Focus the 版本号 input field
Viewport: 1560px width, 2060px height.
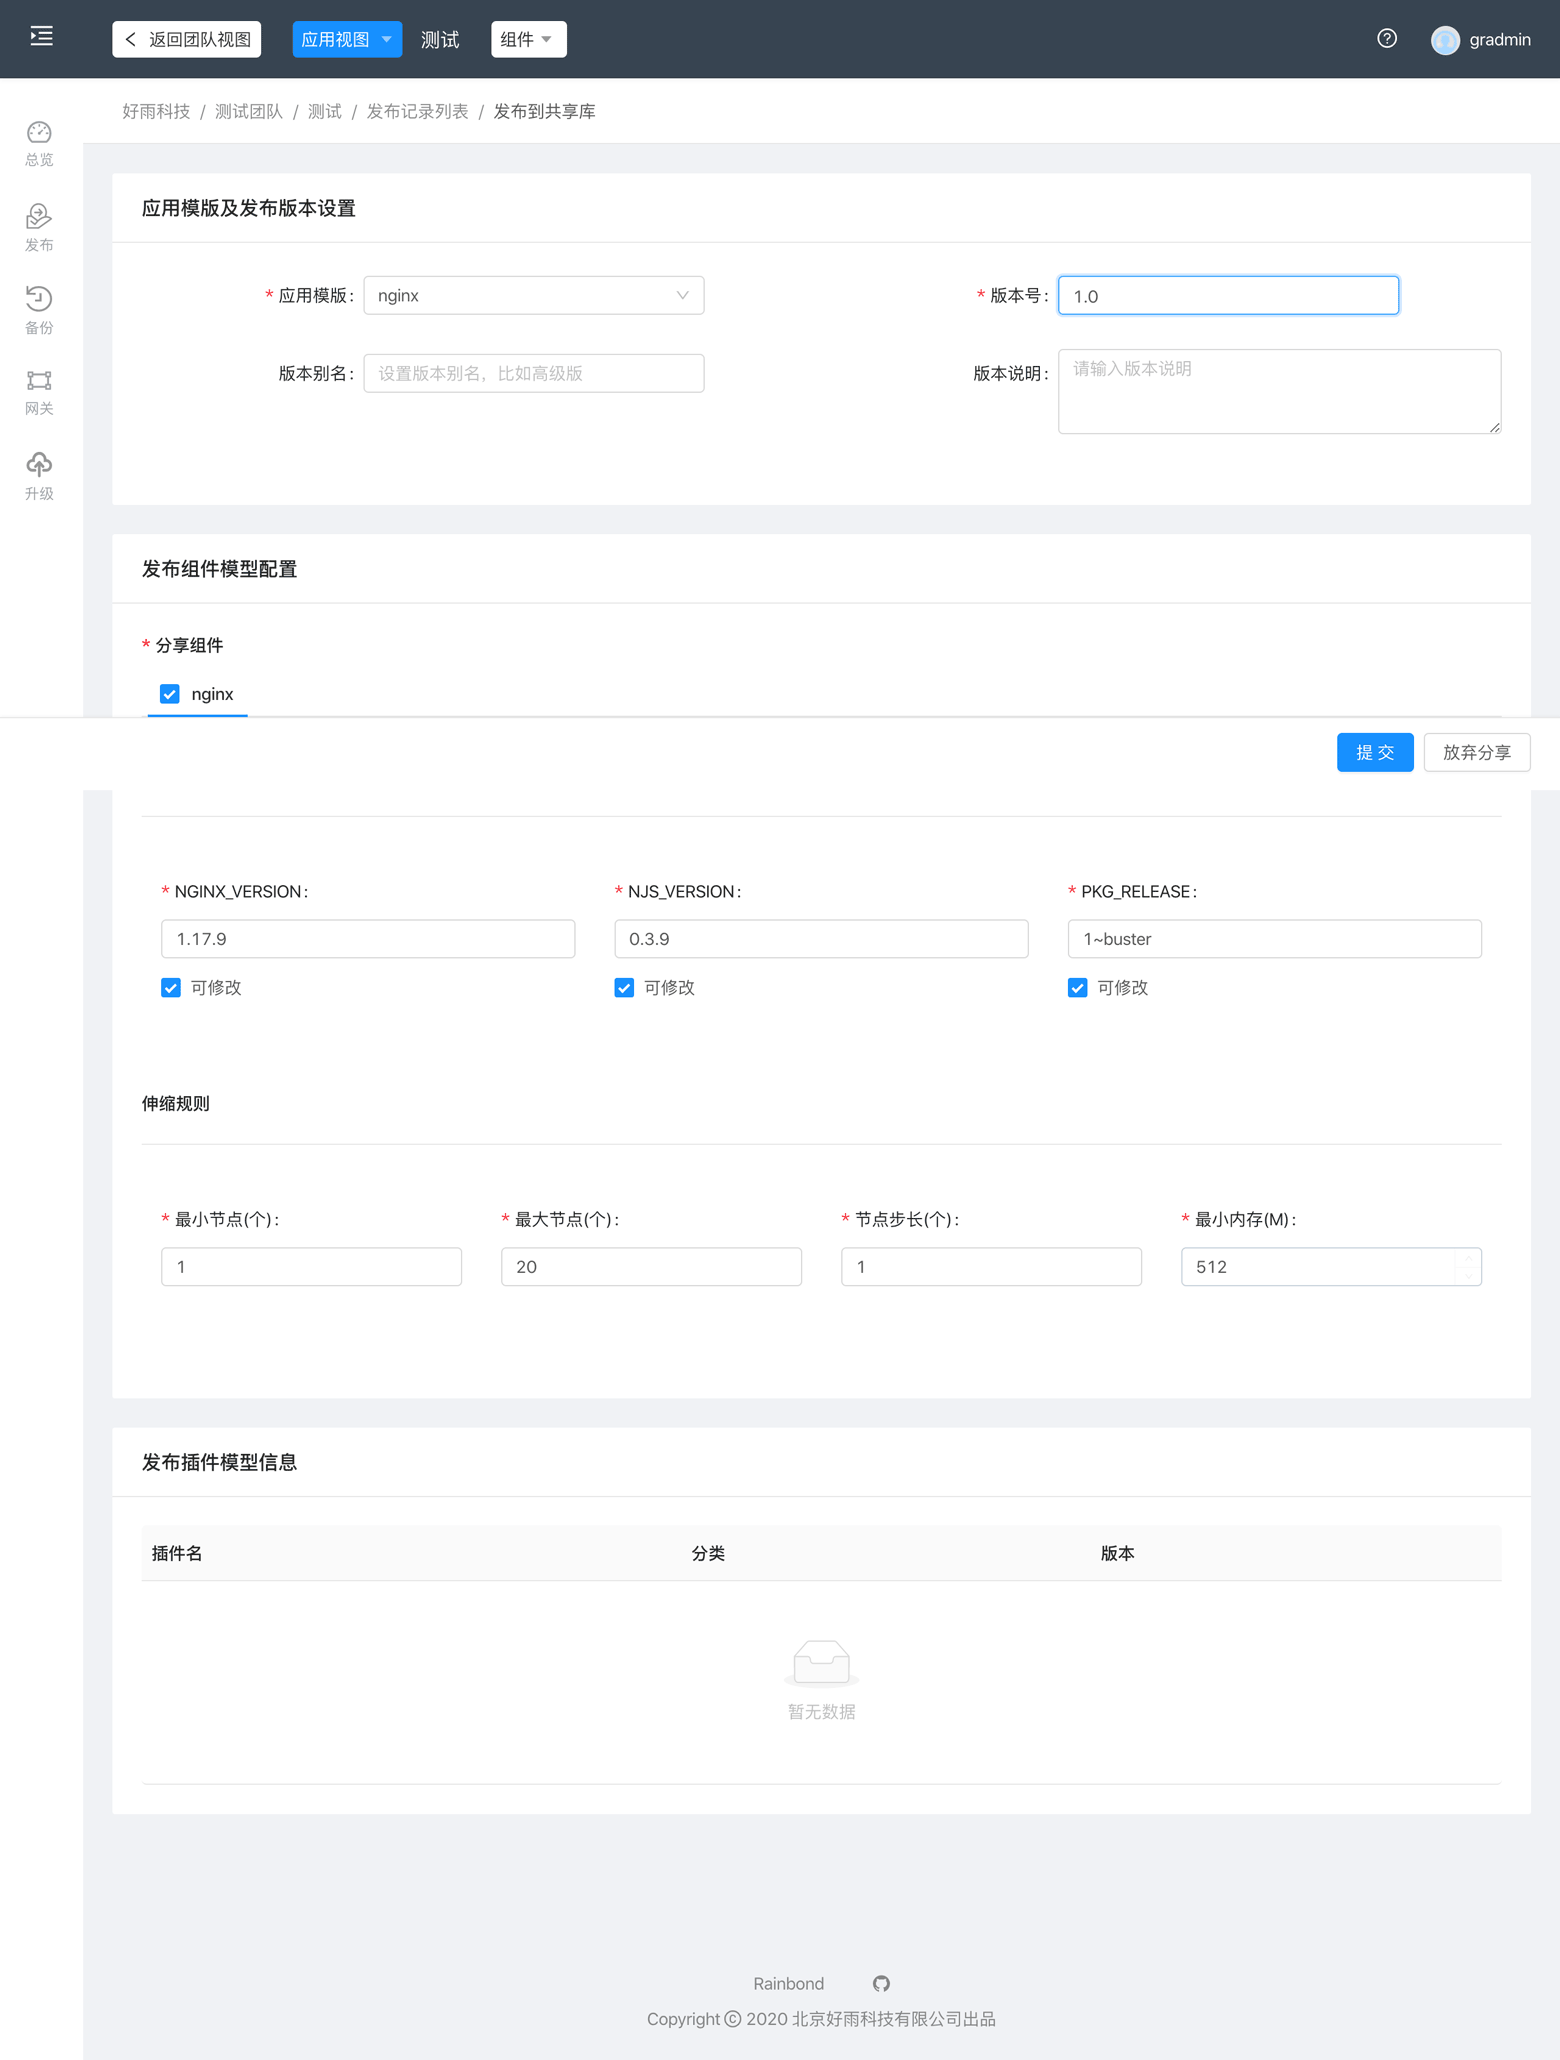1228,295
